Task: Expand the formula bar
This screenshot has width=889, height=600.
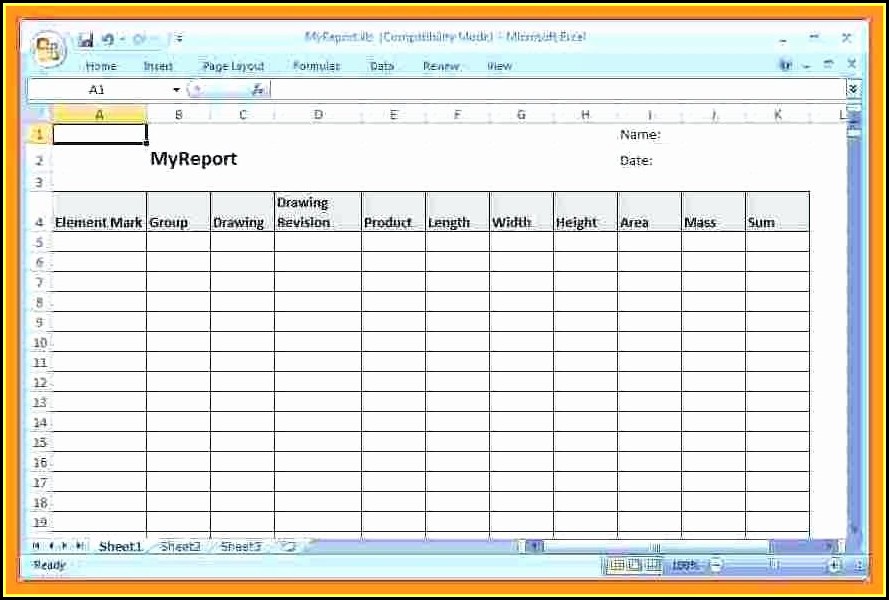Action: pos(853,90)
